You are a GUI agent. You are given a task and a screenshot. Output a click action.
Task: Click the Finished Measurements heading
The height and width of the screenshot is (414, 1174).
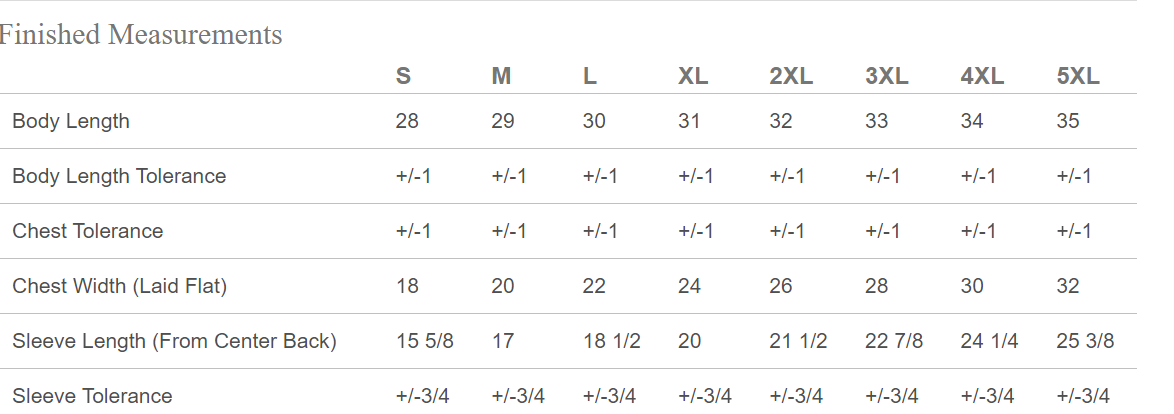(x=141, y=35)
